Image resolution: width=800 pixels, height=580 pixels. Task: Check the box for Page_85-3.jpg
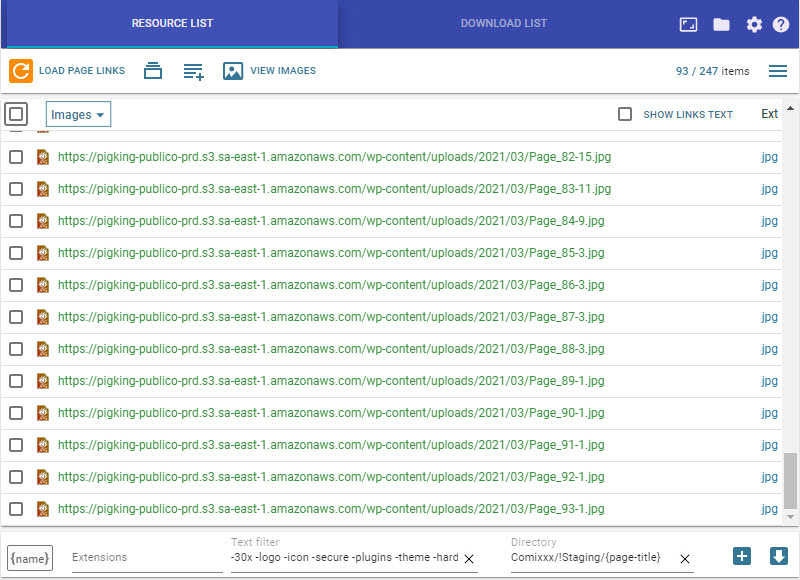tap(16, 253)
